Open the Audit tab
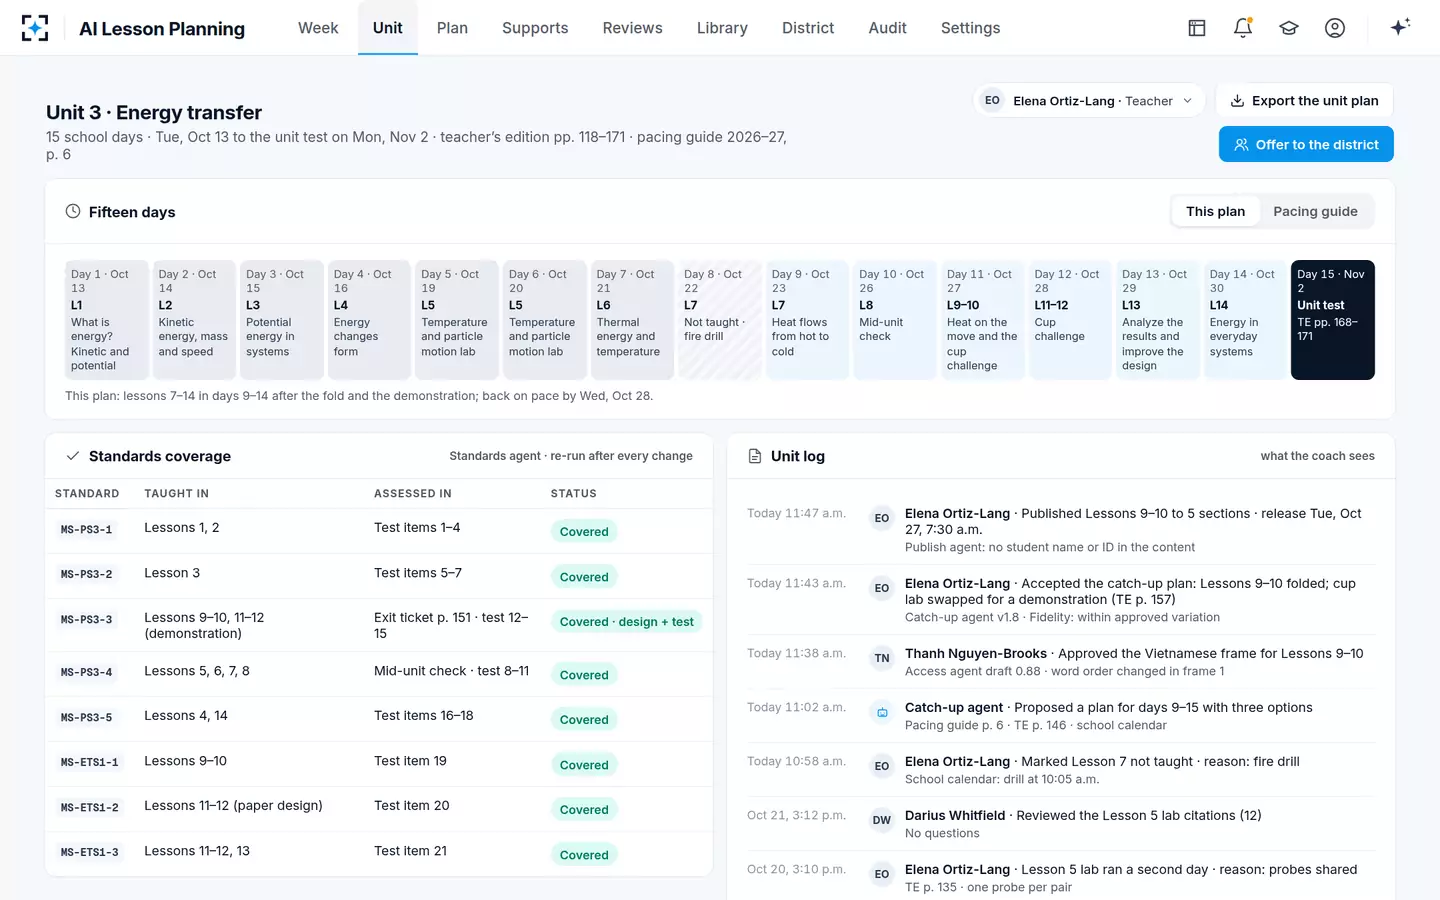This screenshot has height=900, width=1440. pyautogui.click(x=887, y=28)
